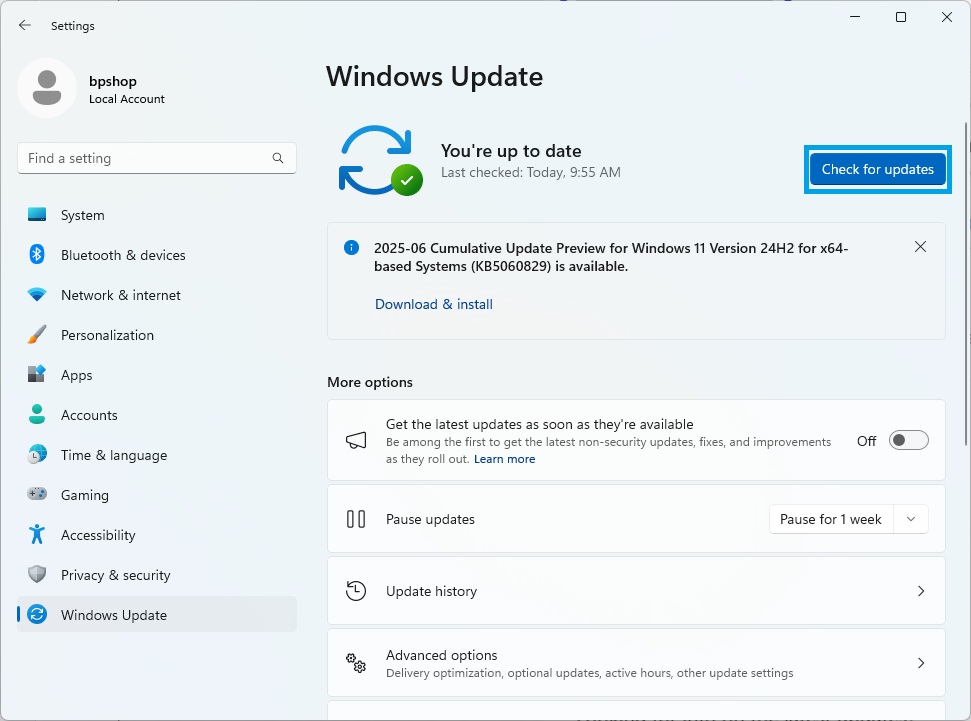Screen dimensions: 971x721
Task: Dismiss the cumulative update notification
Action: (920, 247)
